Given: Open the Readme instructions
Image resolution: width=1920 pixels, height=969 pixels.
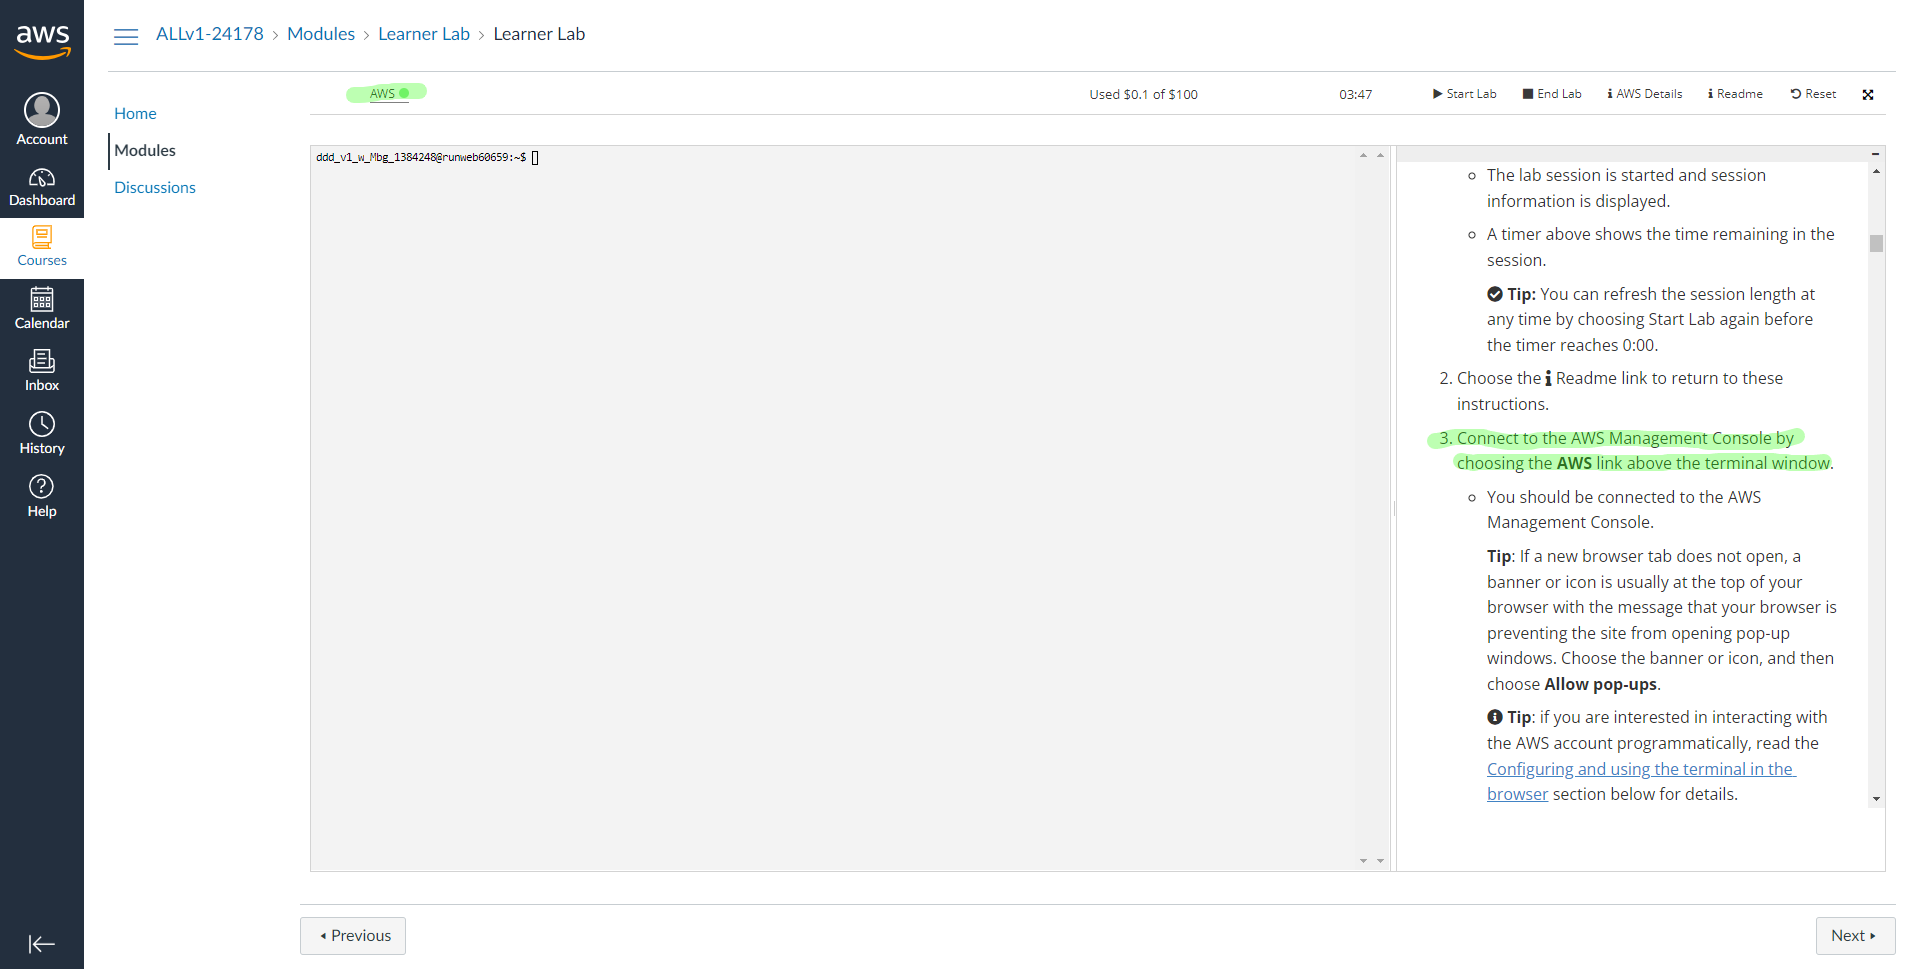Looking at the screenshot, I should coord(1735,94).
